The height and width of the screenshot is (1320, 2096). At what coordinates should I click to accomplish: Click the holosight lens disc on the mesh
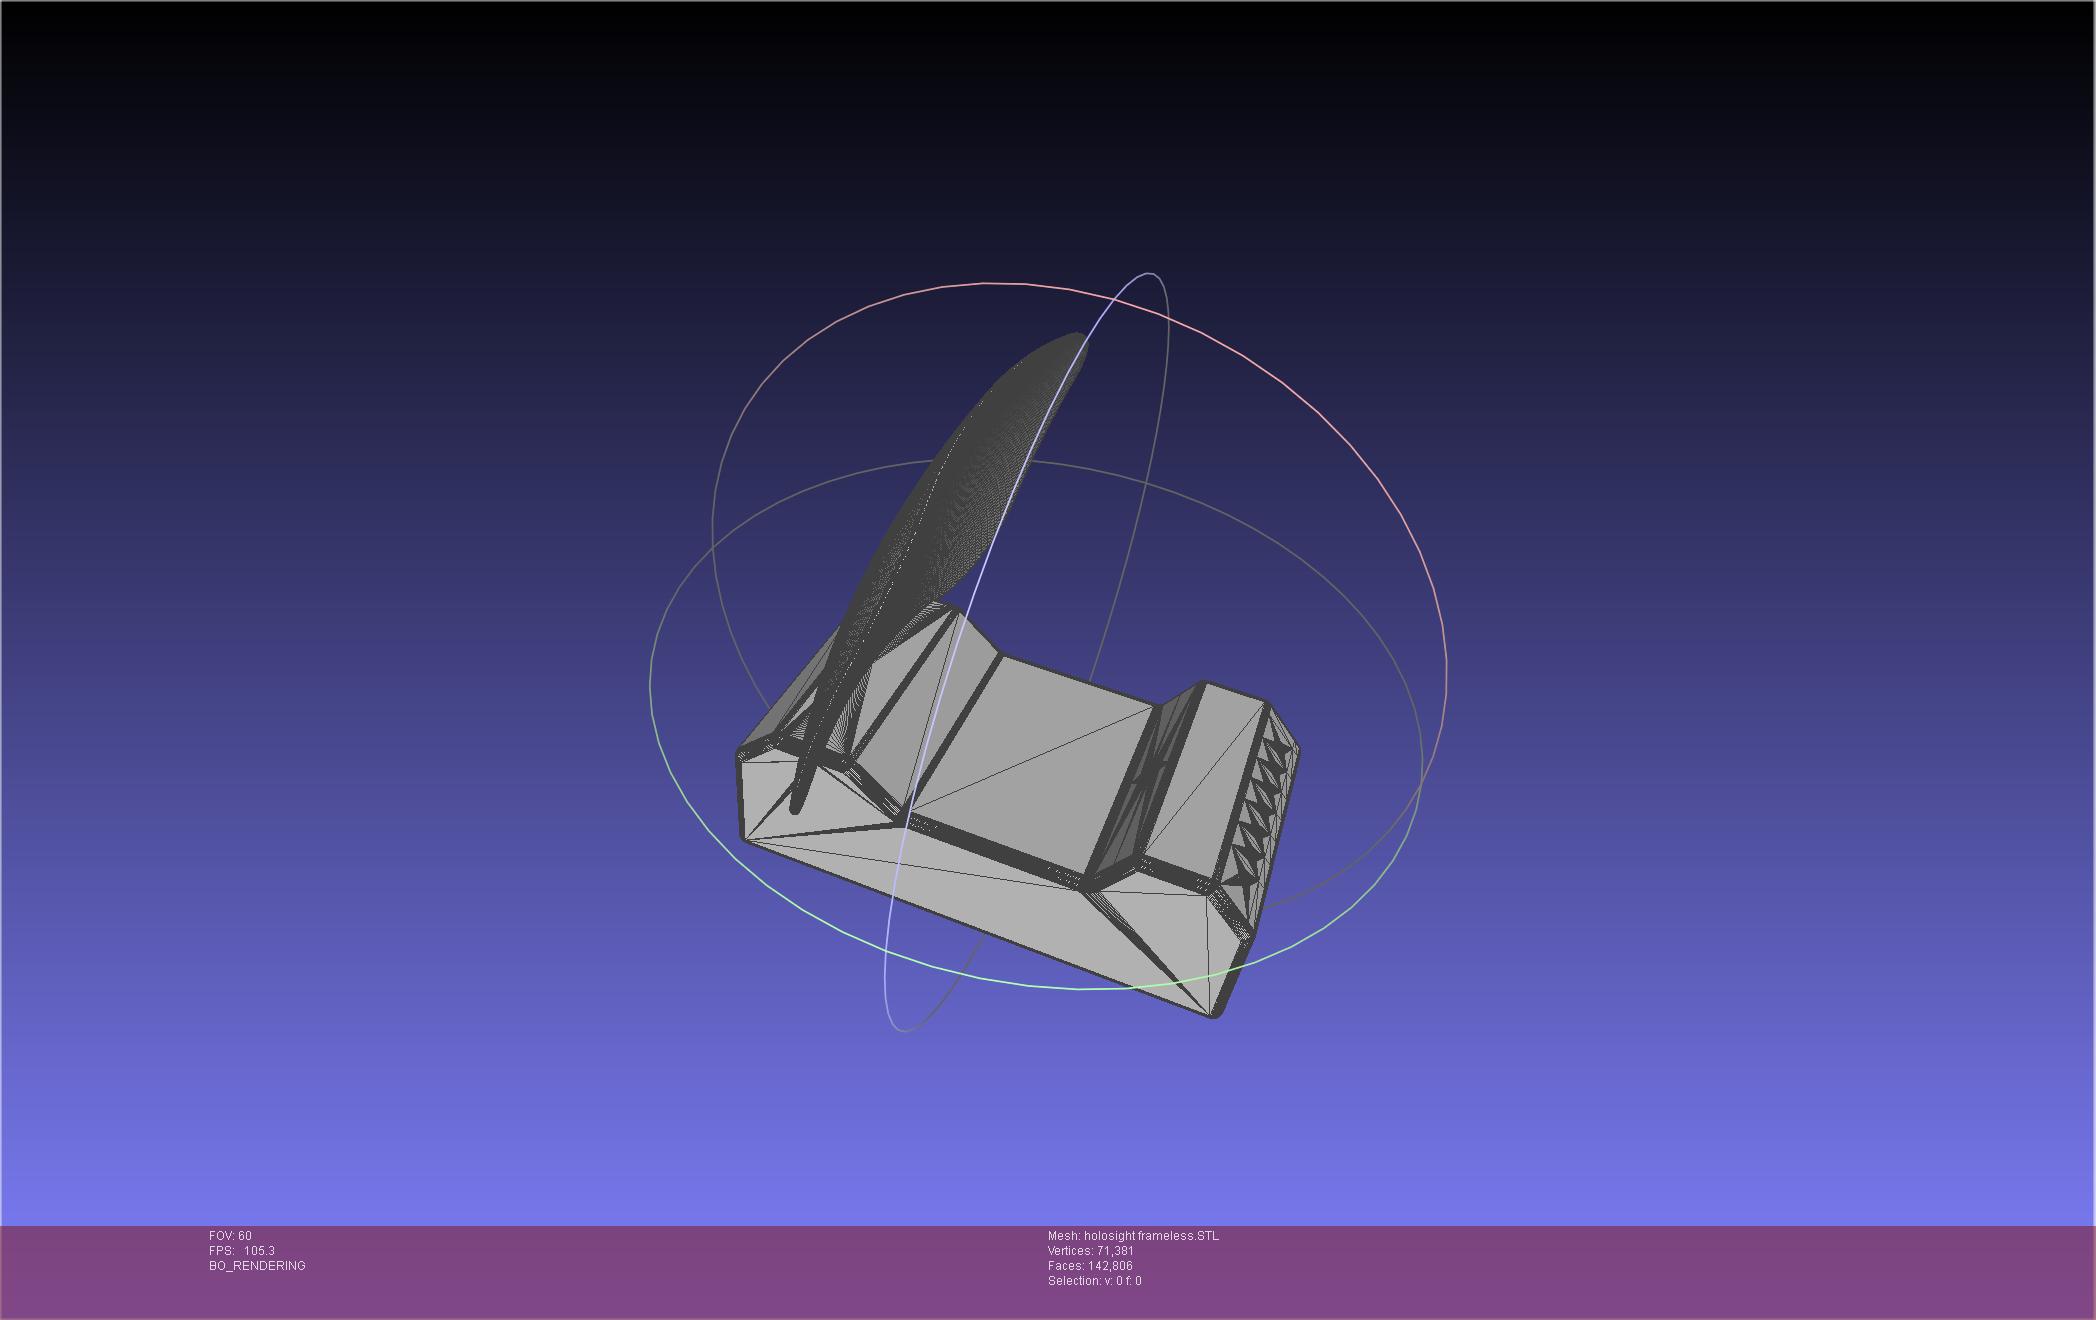960,500
